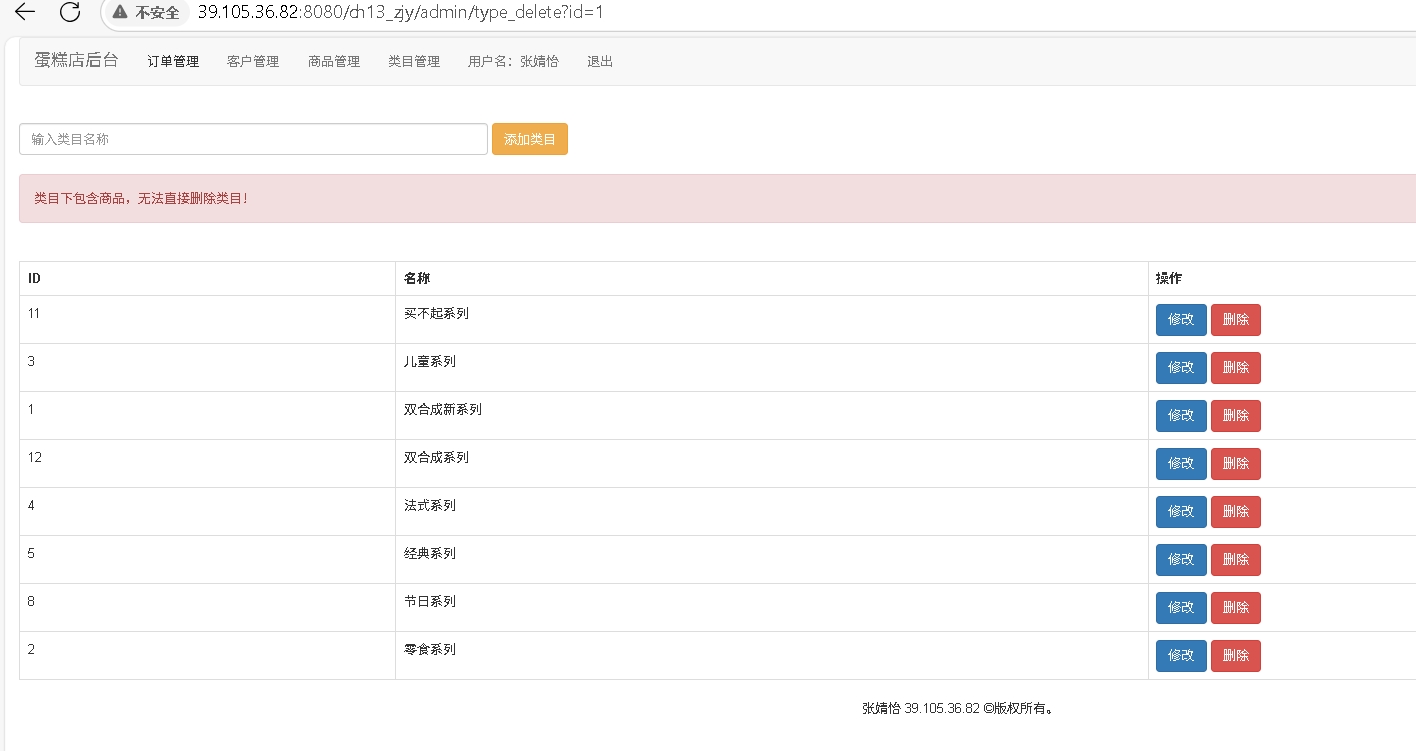Modify the 法式系列 category
Image resolution: width=1416 pixels, height=751 pixels.
[1181, 512]
